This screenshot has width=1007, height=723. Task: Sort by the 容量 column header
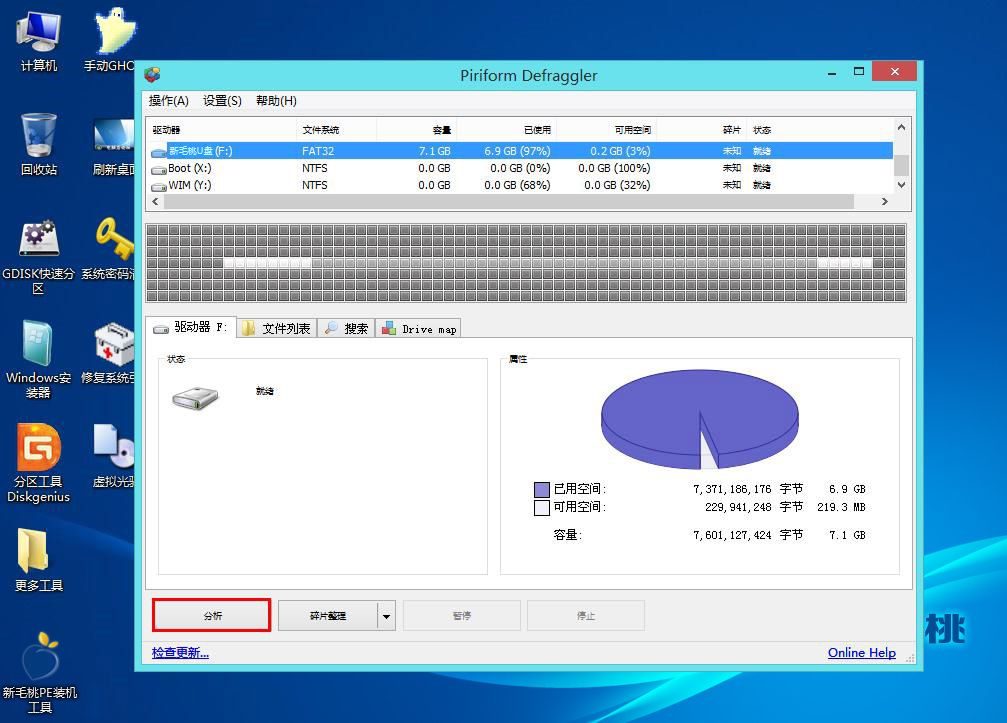416,130
